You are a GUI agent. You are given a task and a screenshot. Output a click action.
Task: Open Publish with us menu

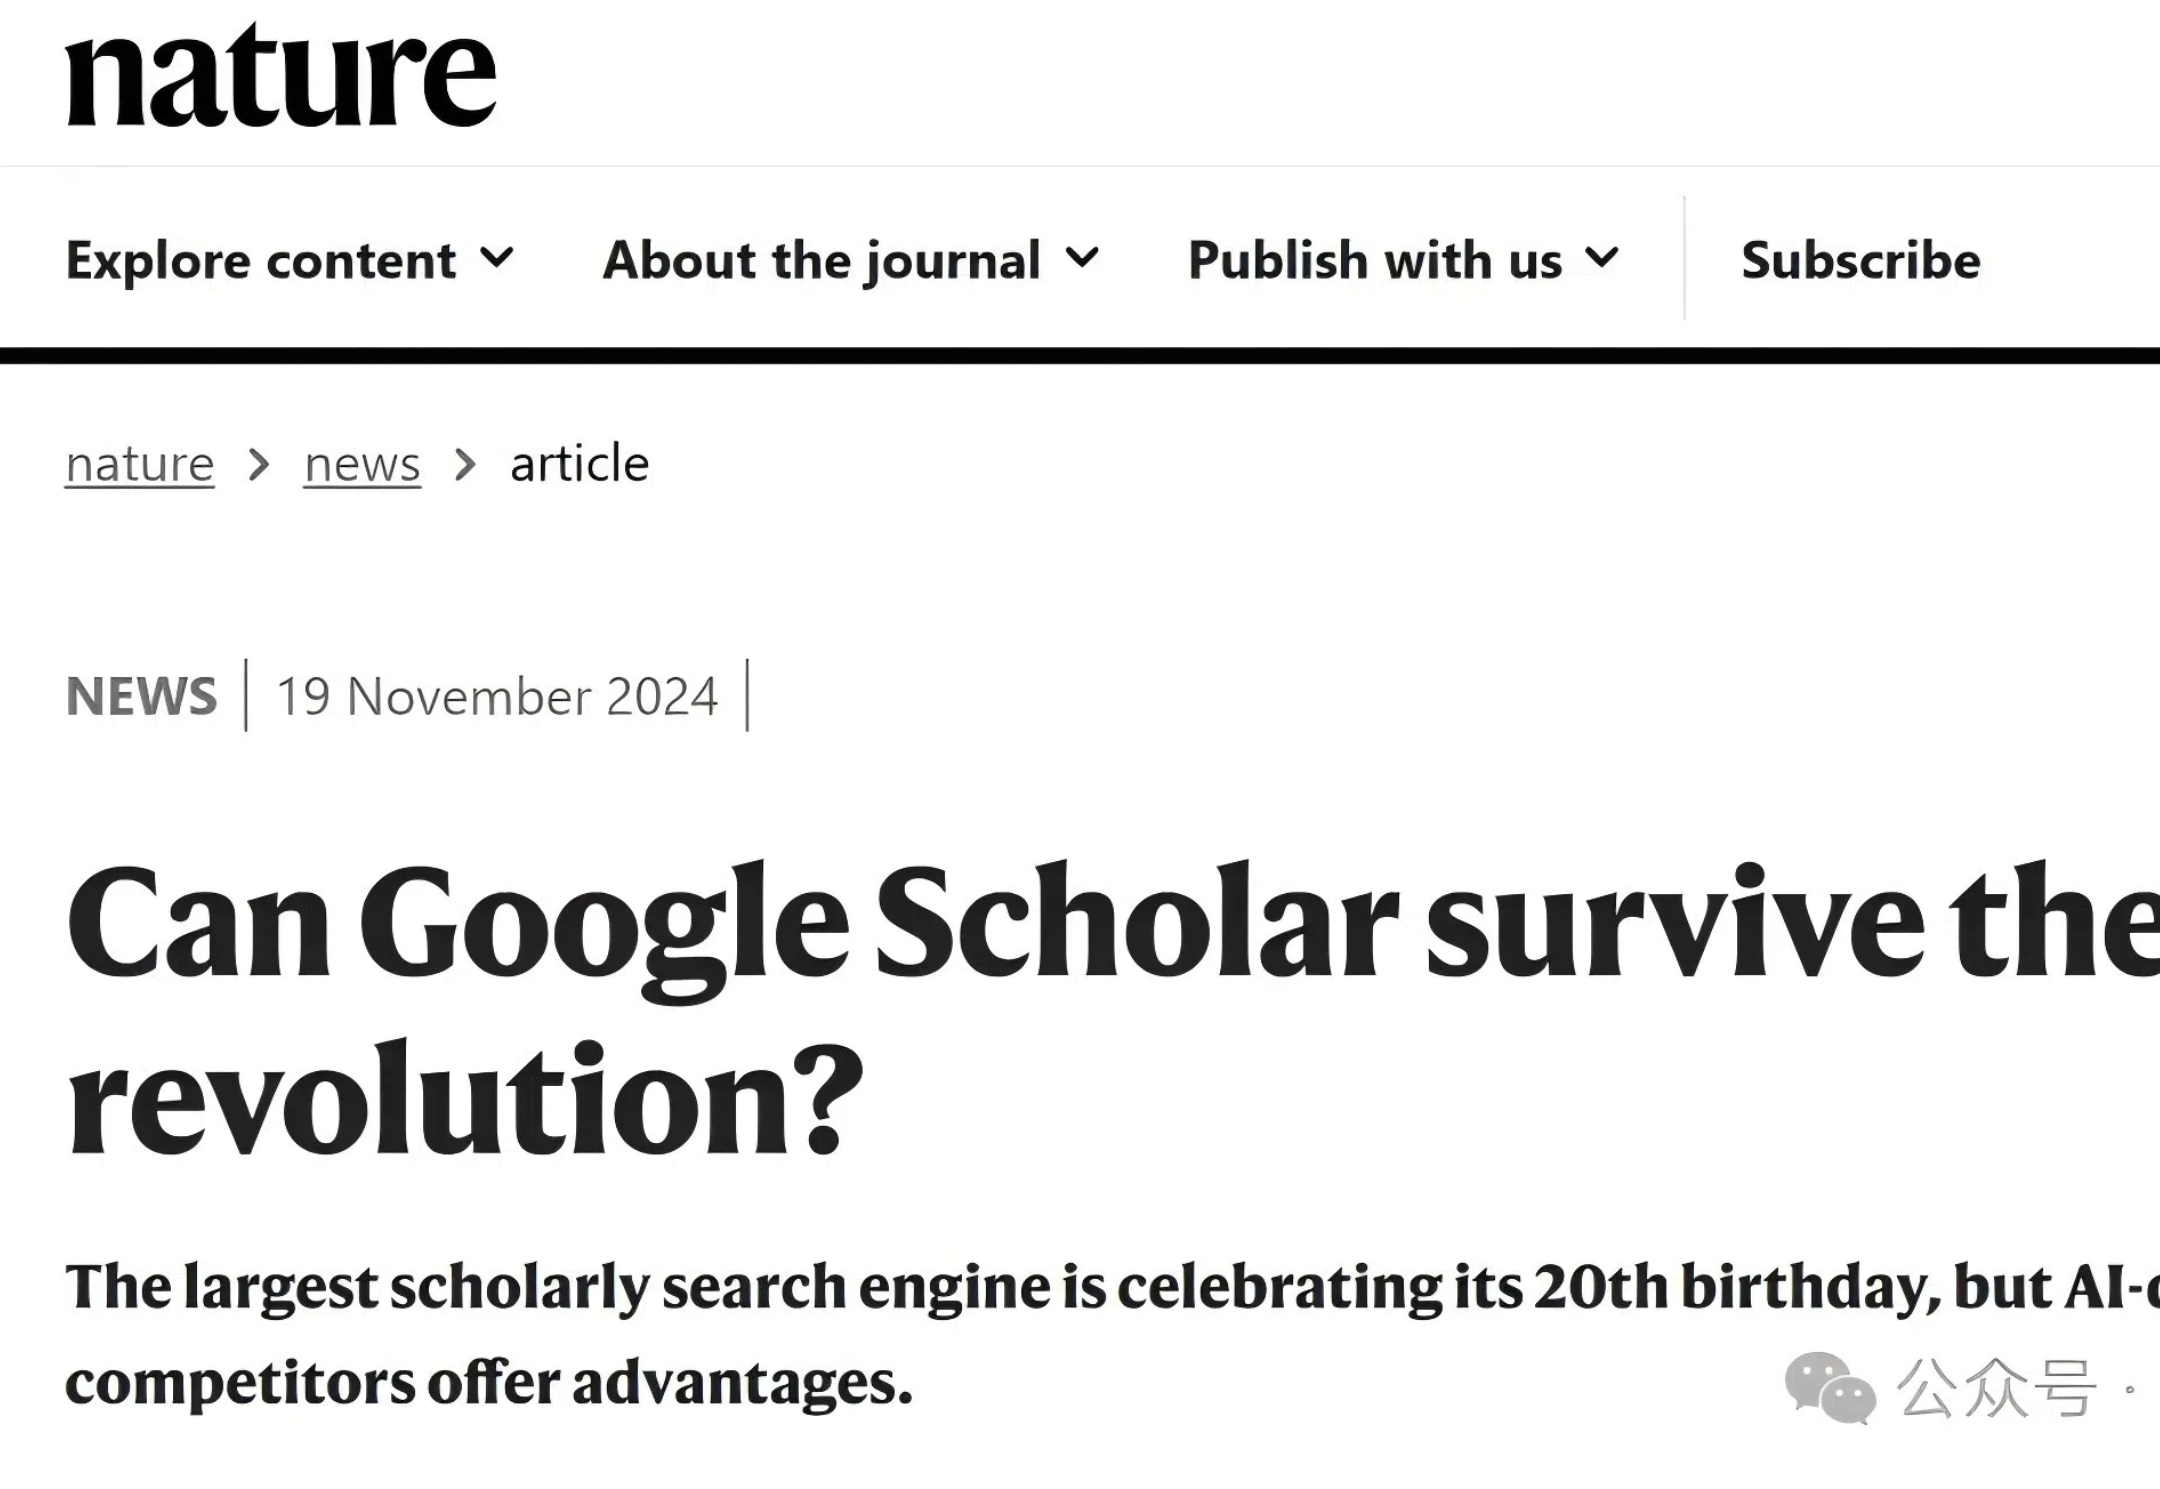click(x=1403, y=260)
